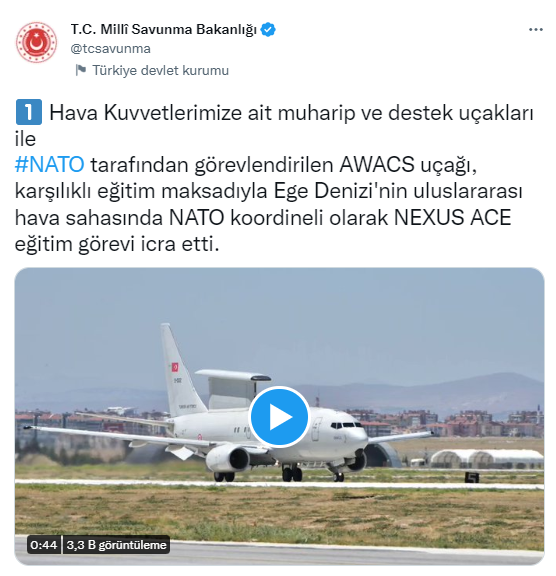Click the left jet engine in the video
556x576 pixels.
228,458
